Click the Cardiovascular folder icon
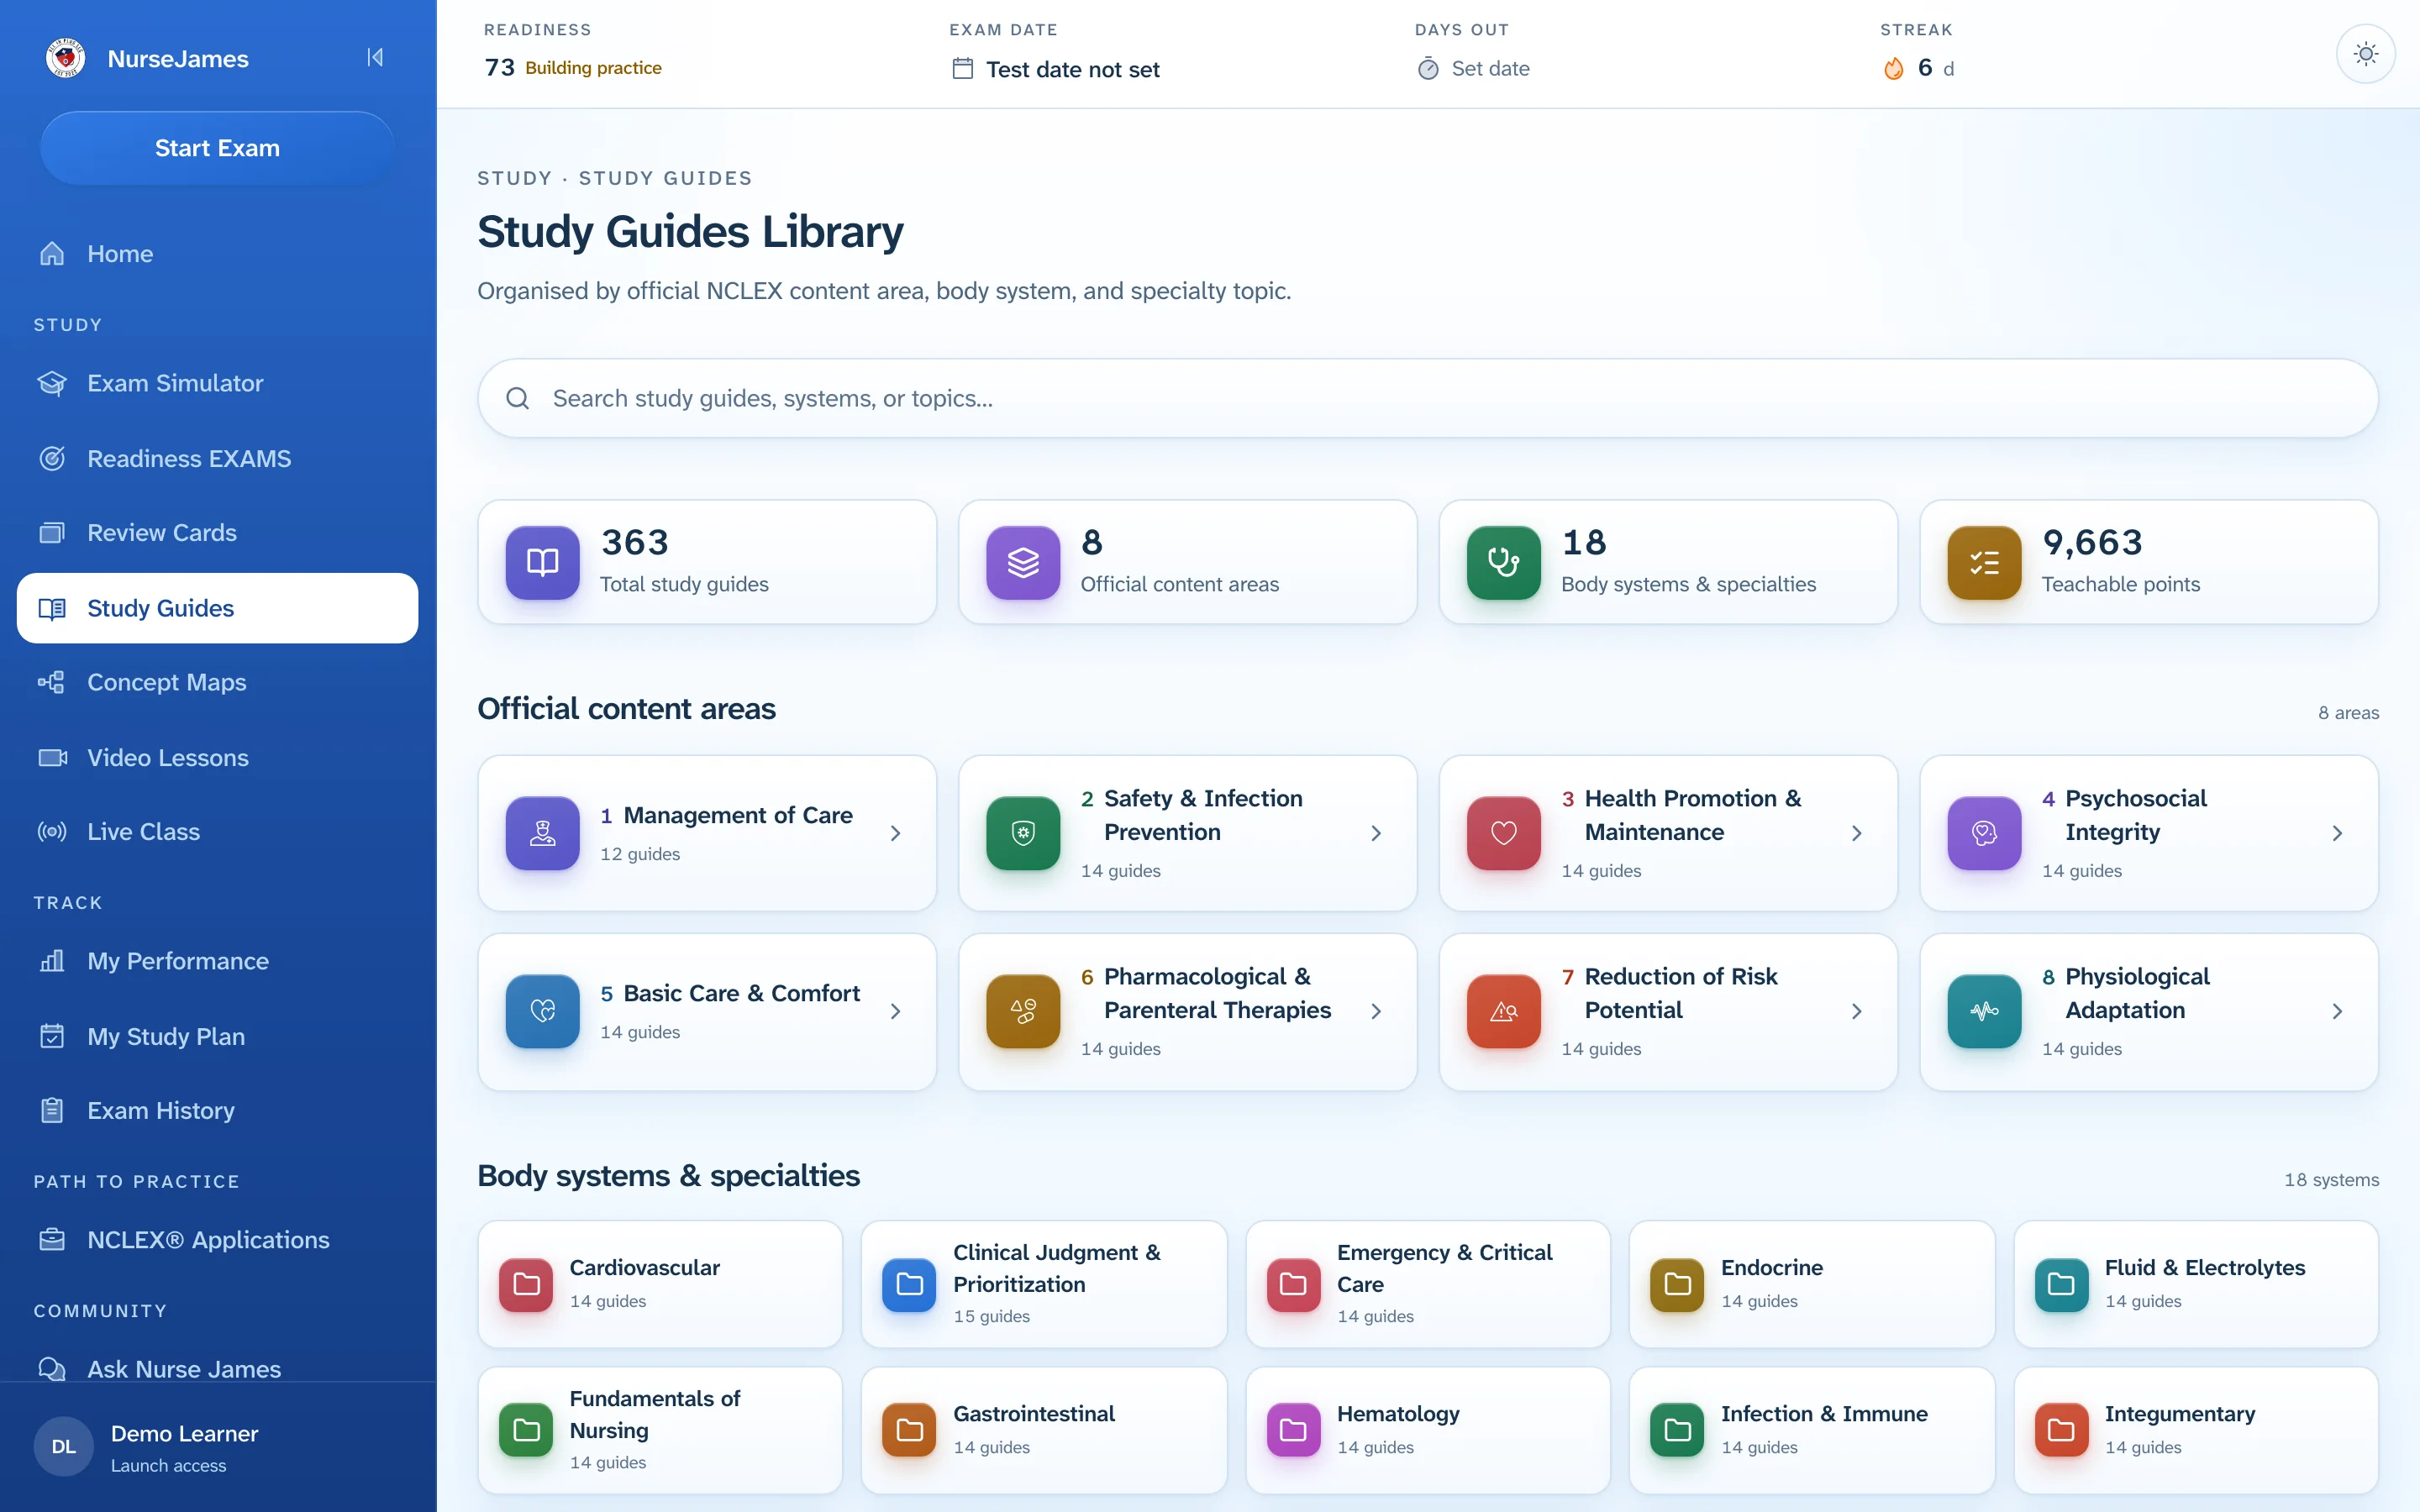This screenshot has height=1512, width=2420. coord(526,1284)
